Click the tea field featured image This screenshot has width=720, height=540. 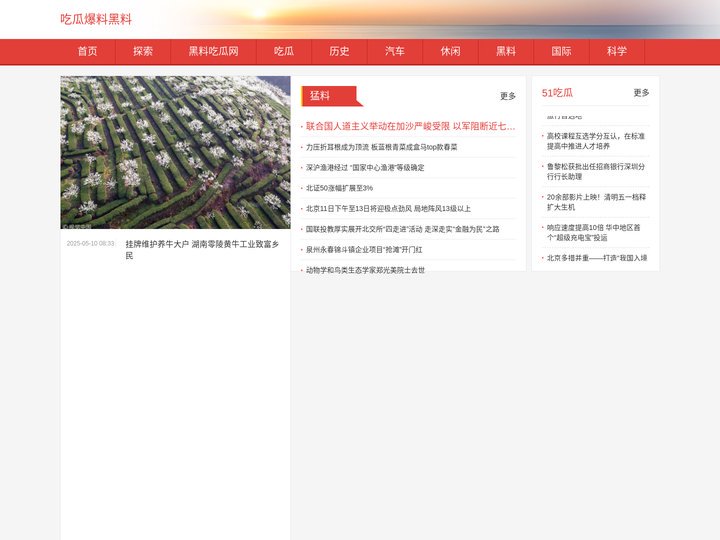[x=175, y=152]
